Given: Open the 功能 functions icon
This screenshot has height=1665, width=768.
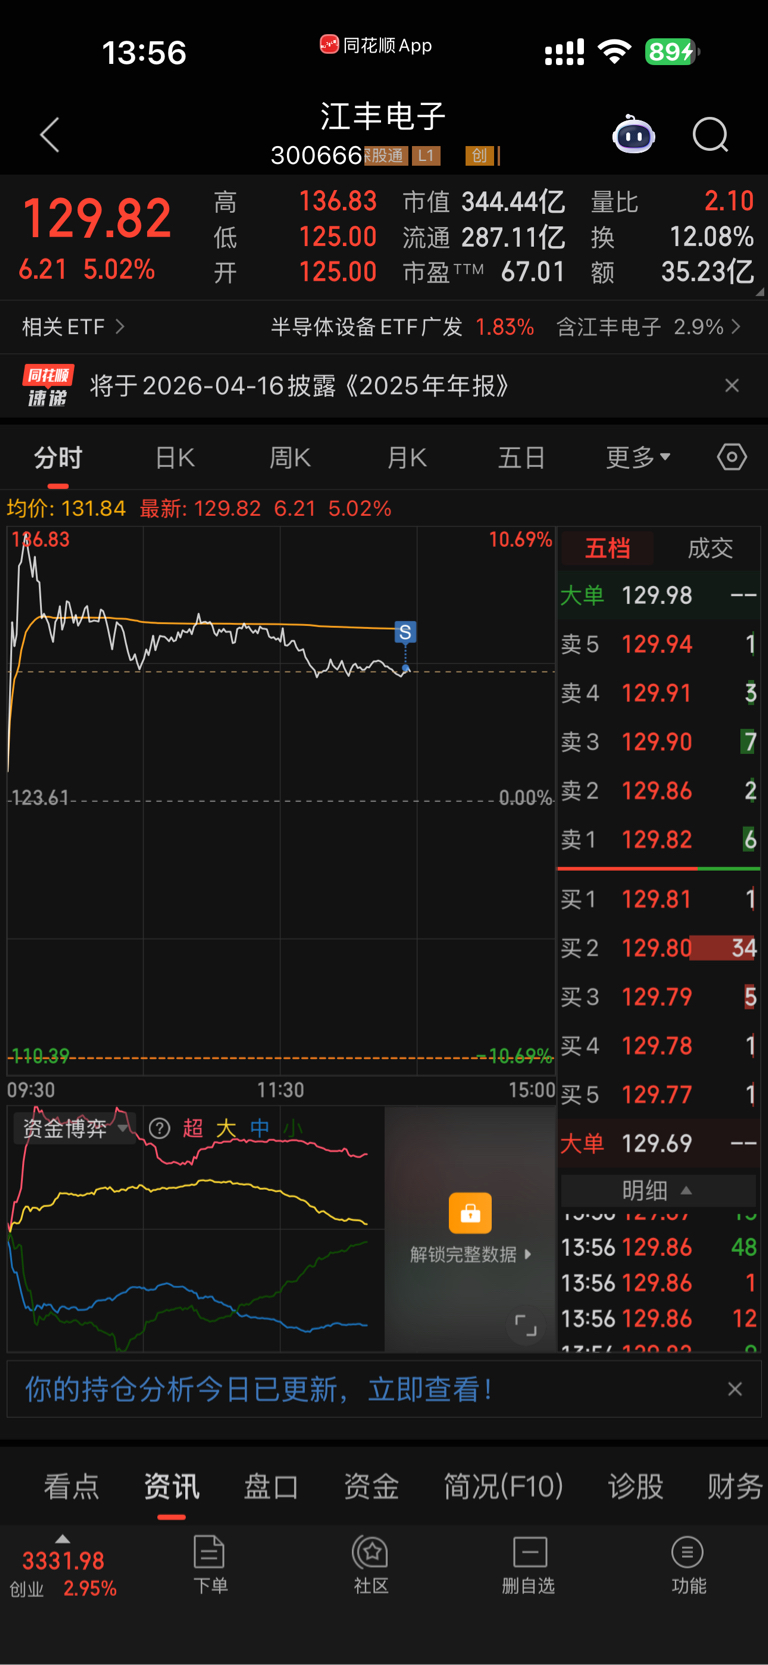Looking at the screenshot, I should [x=688, y=1564].
